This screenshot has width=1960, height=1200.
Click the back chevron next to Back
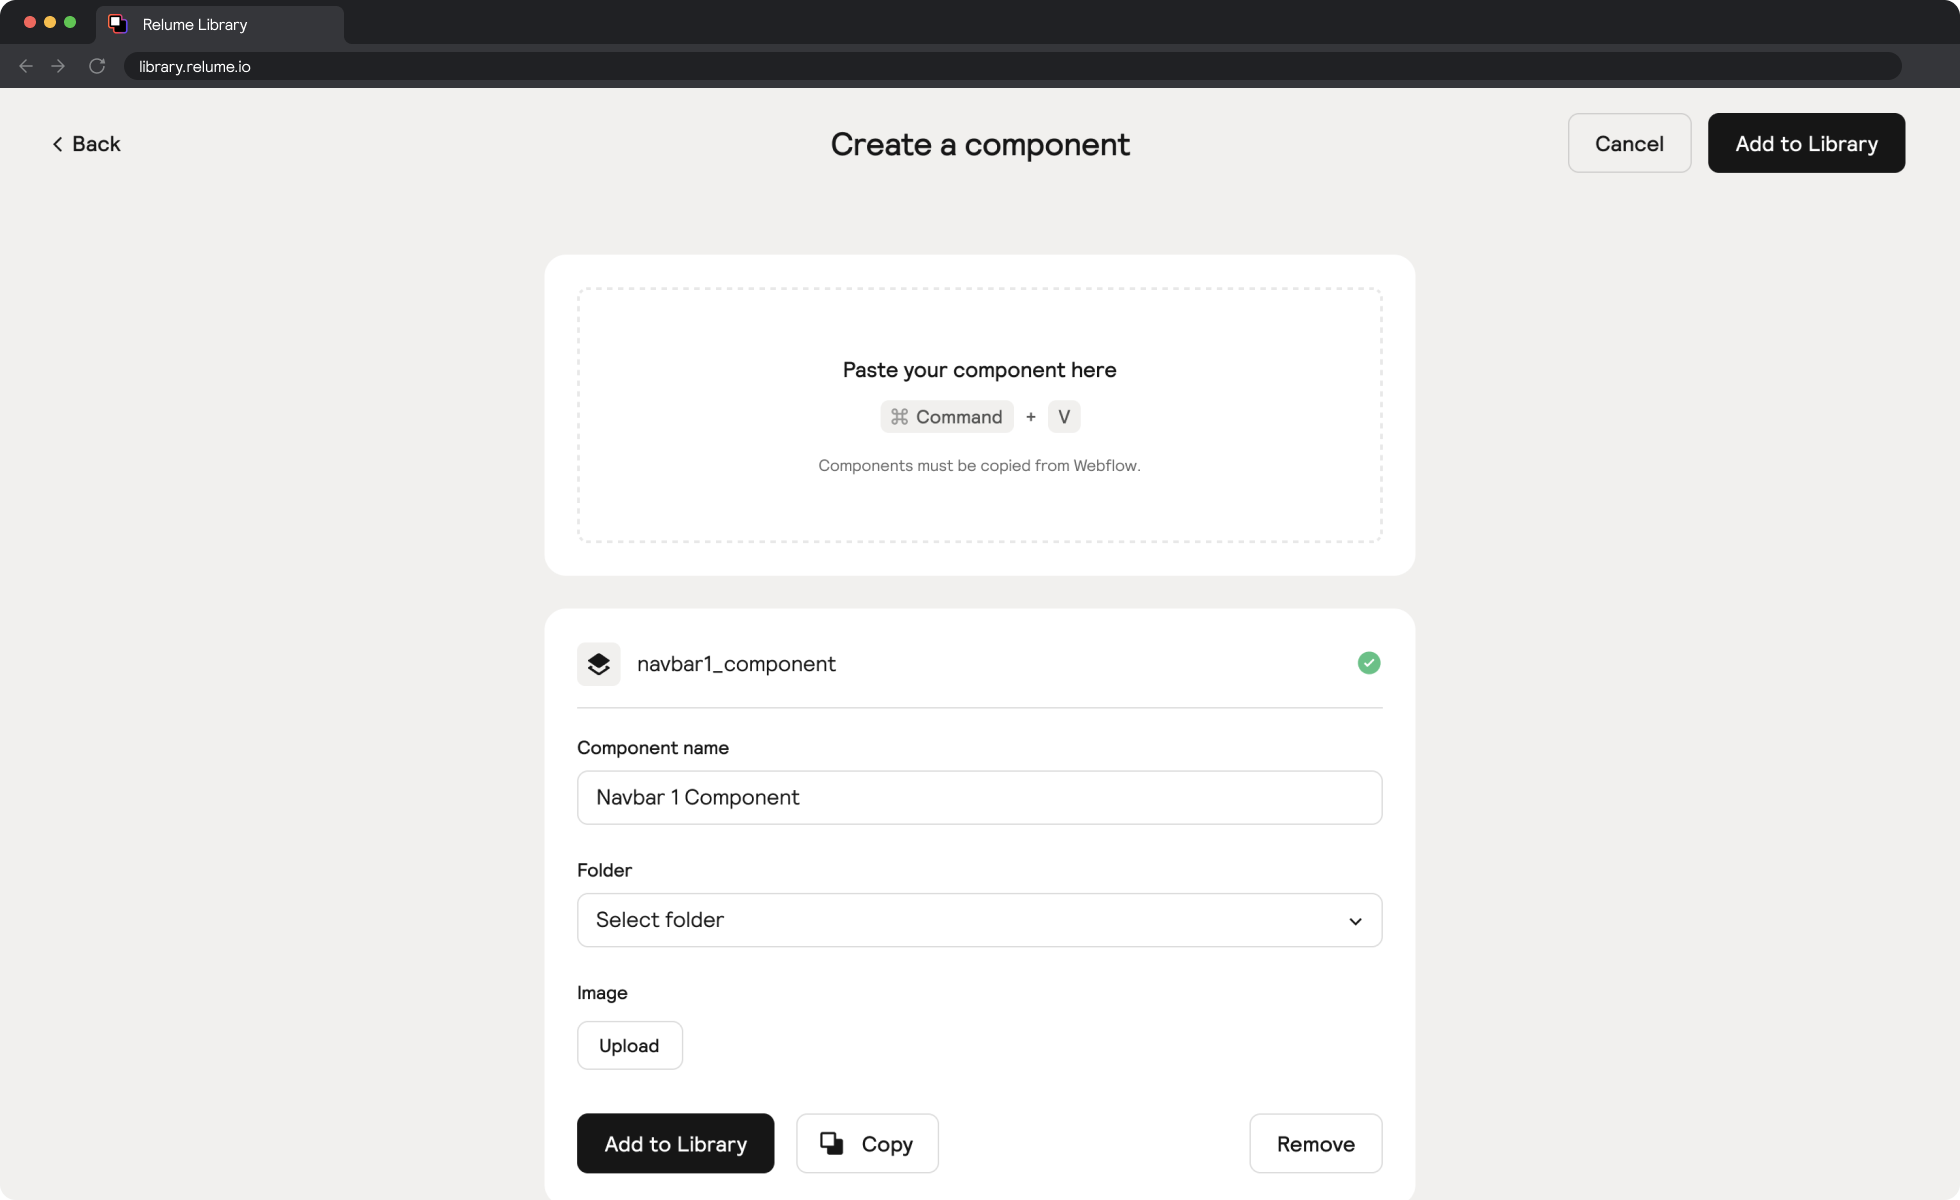click(57, 144)
